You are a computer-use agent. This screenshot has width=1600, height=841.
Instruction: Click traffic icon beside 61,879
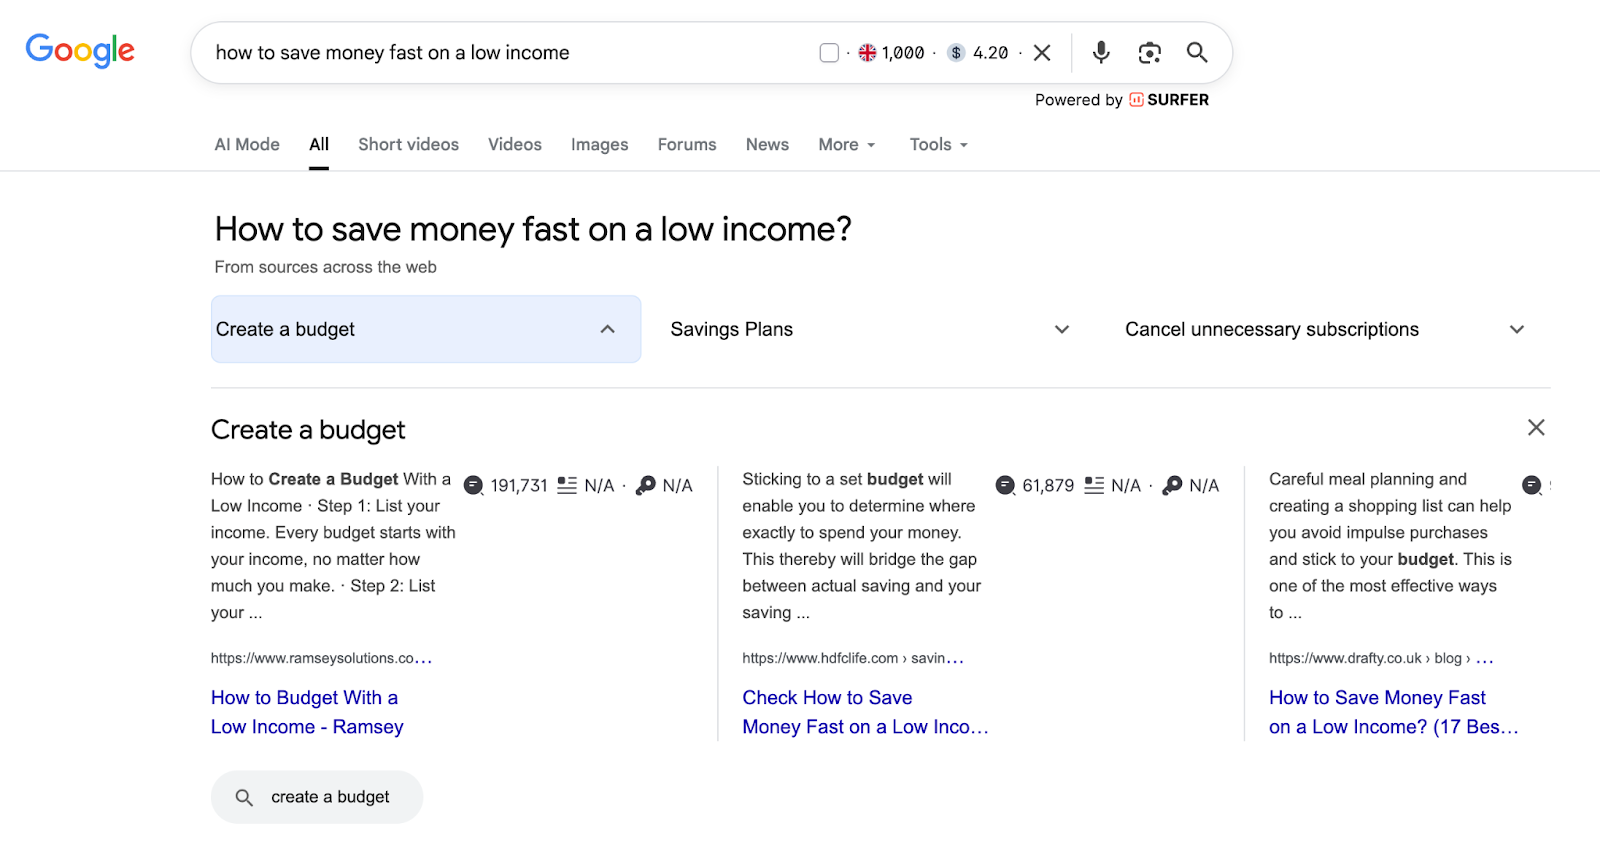coord(1006,485)
